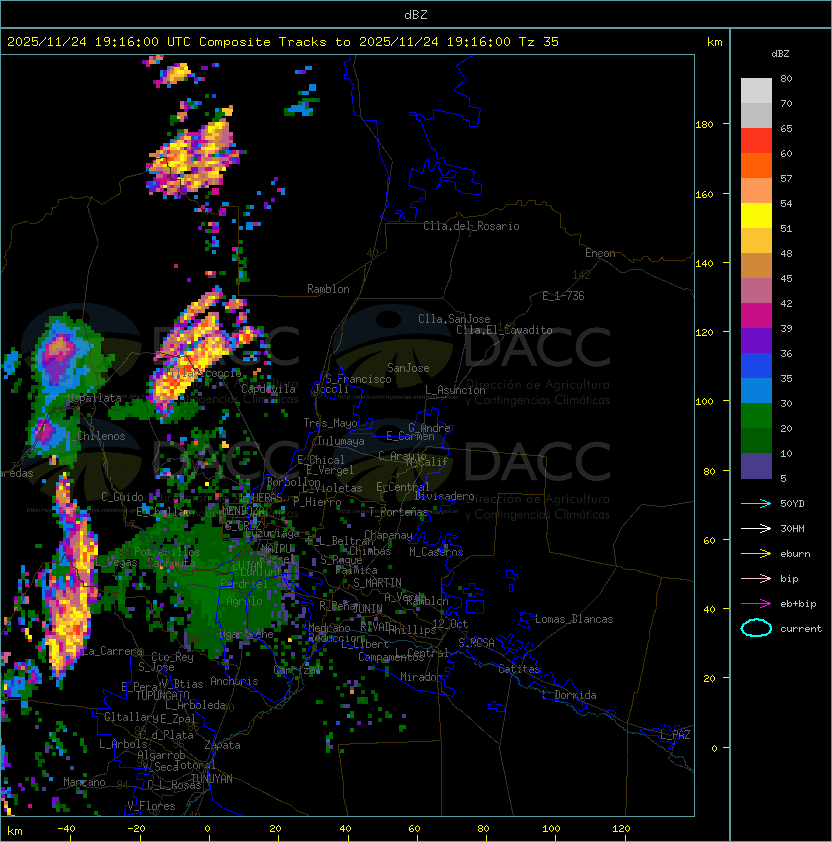The height and width of the screenshot is (842, 832).
Task: Click the 'Clla.SanJose' map label
Action: coord(454,319)
